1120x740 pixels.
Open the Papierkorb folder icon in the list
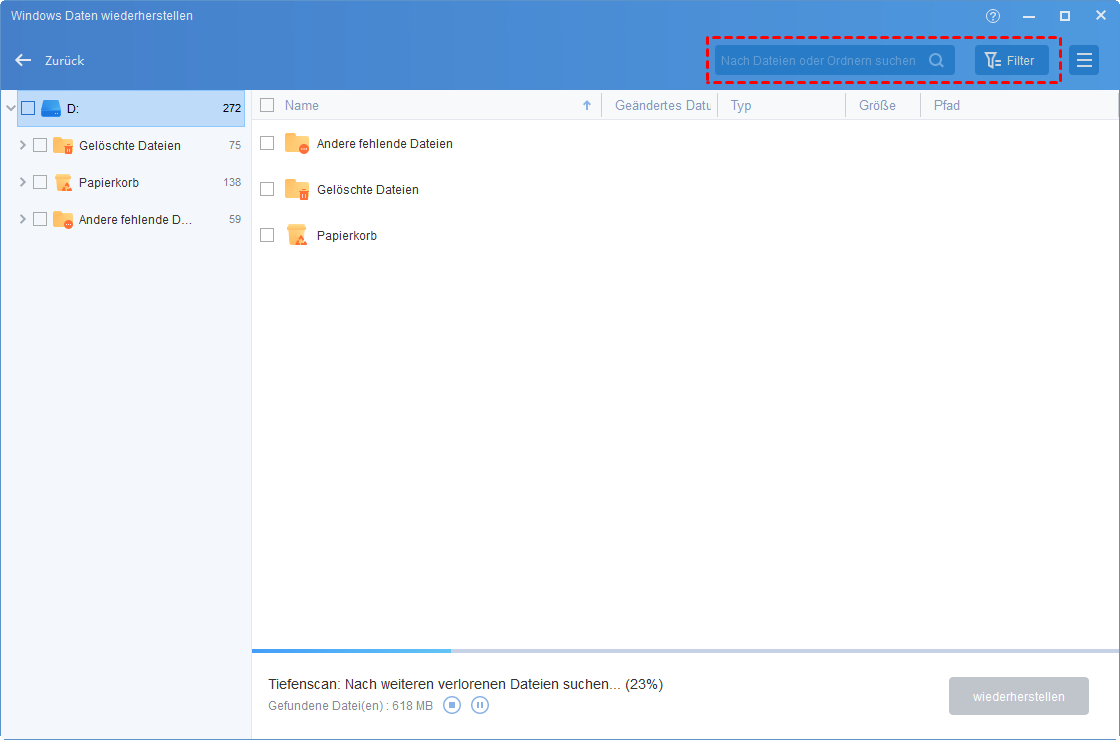(296, 234)
